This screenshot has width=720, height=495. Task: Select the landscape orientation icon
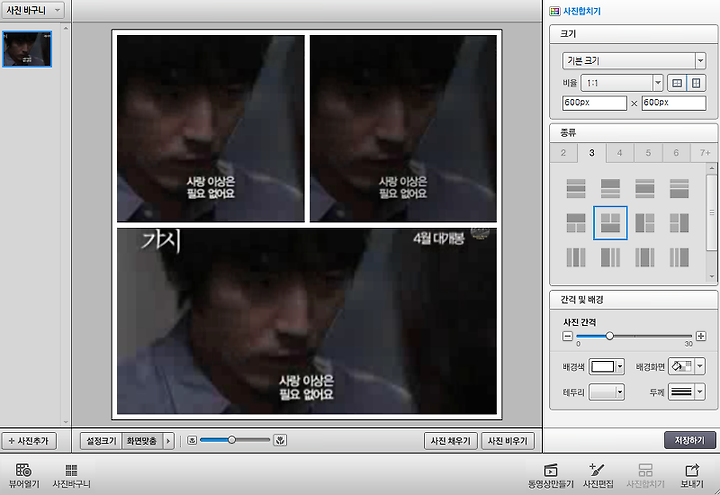[677, 83]
